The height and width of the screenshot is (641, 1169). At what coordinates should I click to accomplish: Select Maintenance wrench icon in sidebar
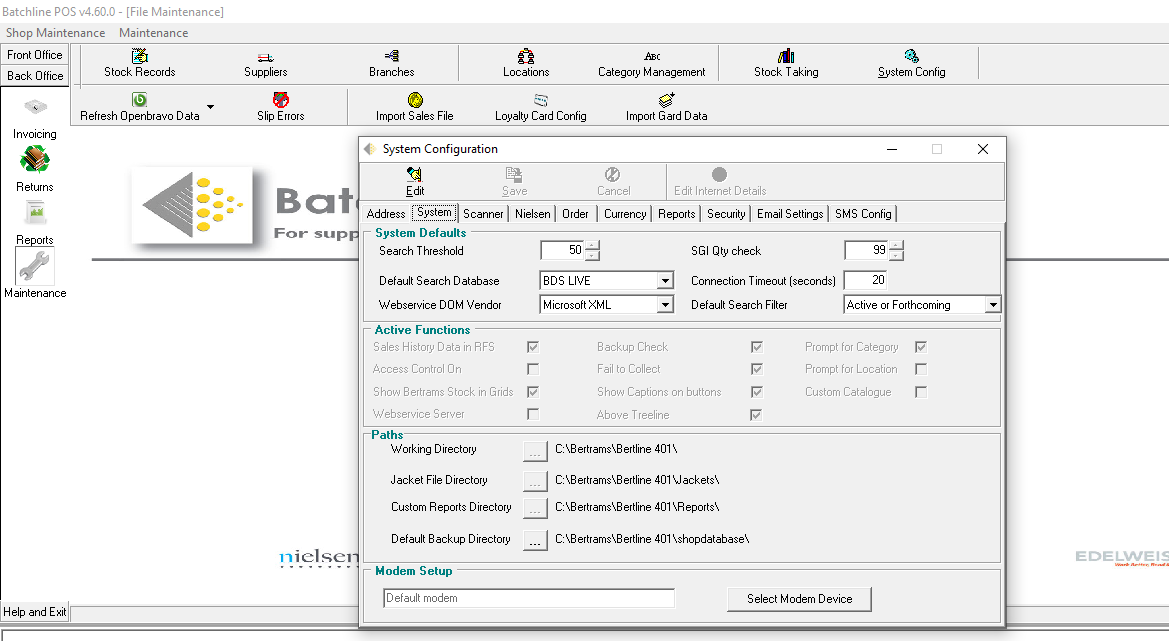[x=35, y=267]
